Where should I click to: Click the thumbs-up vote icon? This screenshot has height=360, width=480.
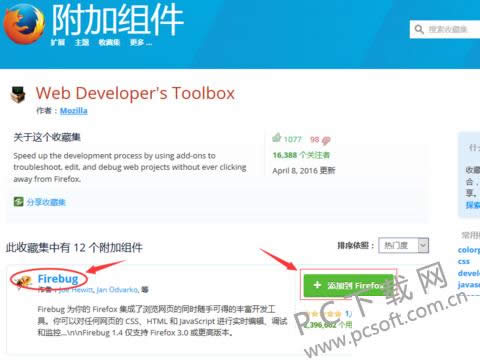point(277,137)
